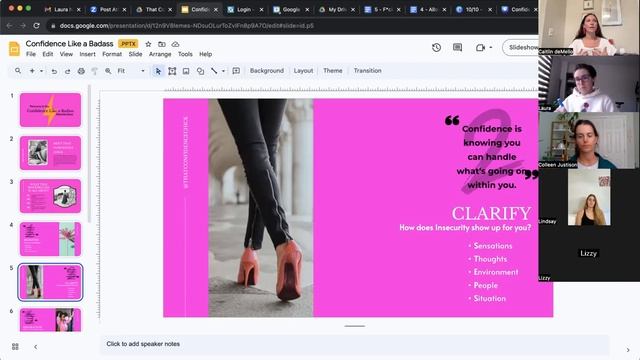Click the print icon

click(81, 71)
